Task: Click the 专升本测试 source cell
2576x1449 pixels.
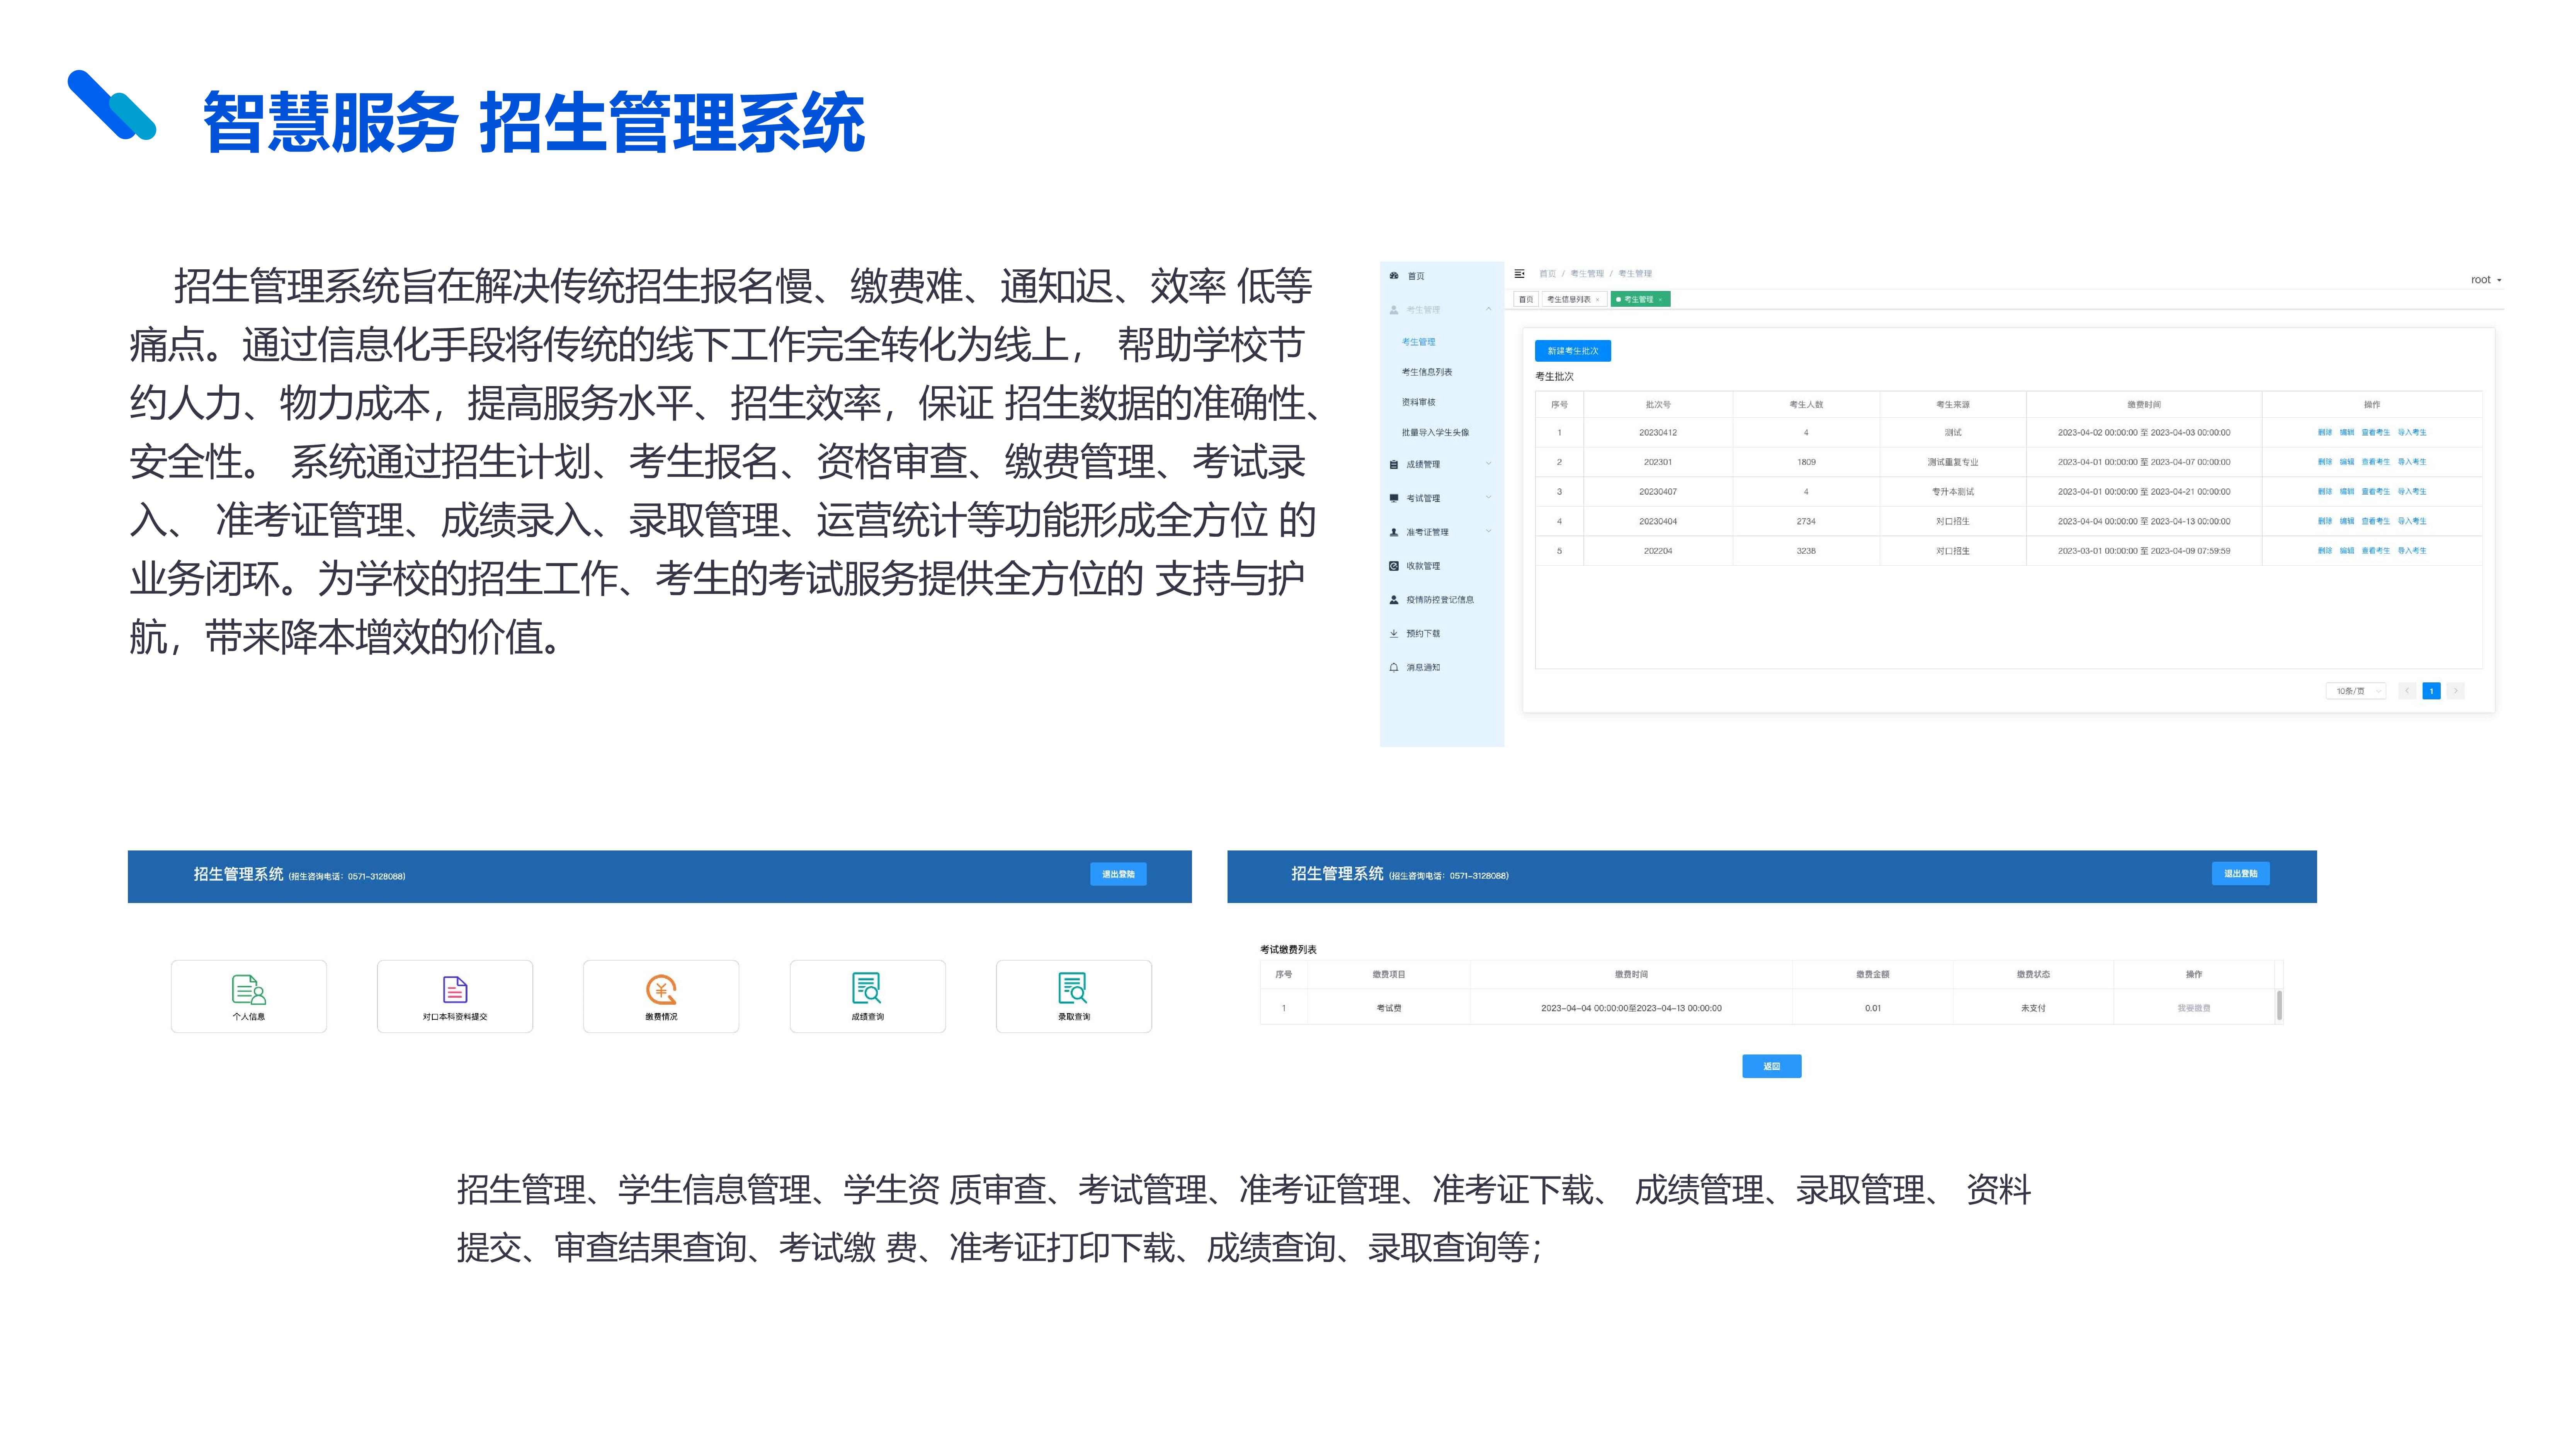Action: point(1953,492)
